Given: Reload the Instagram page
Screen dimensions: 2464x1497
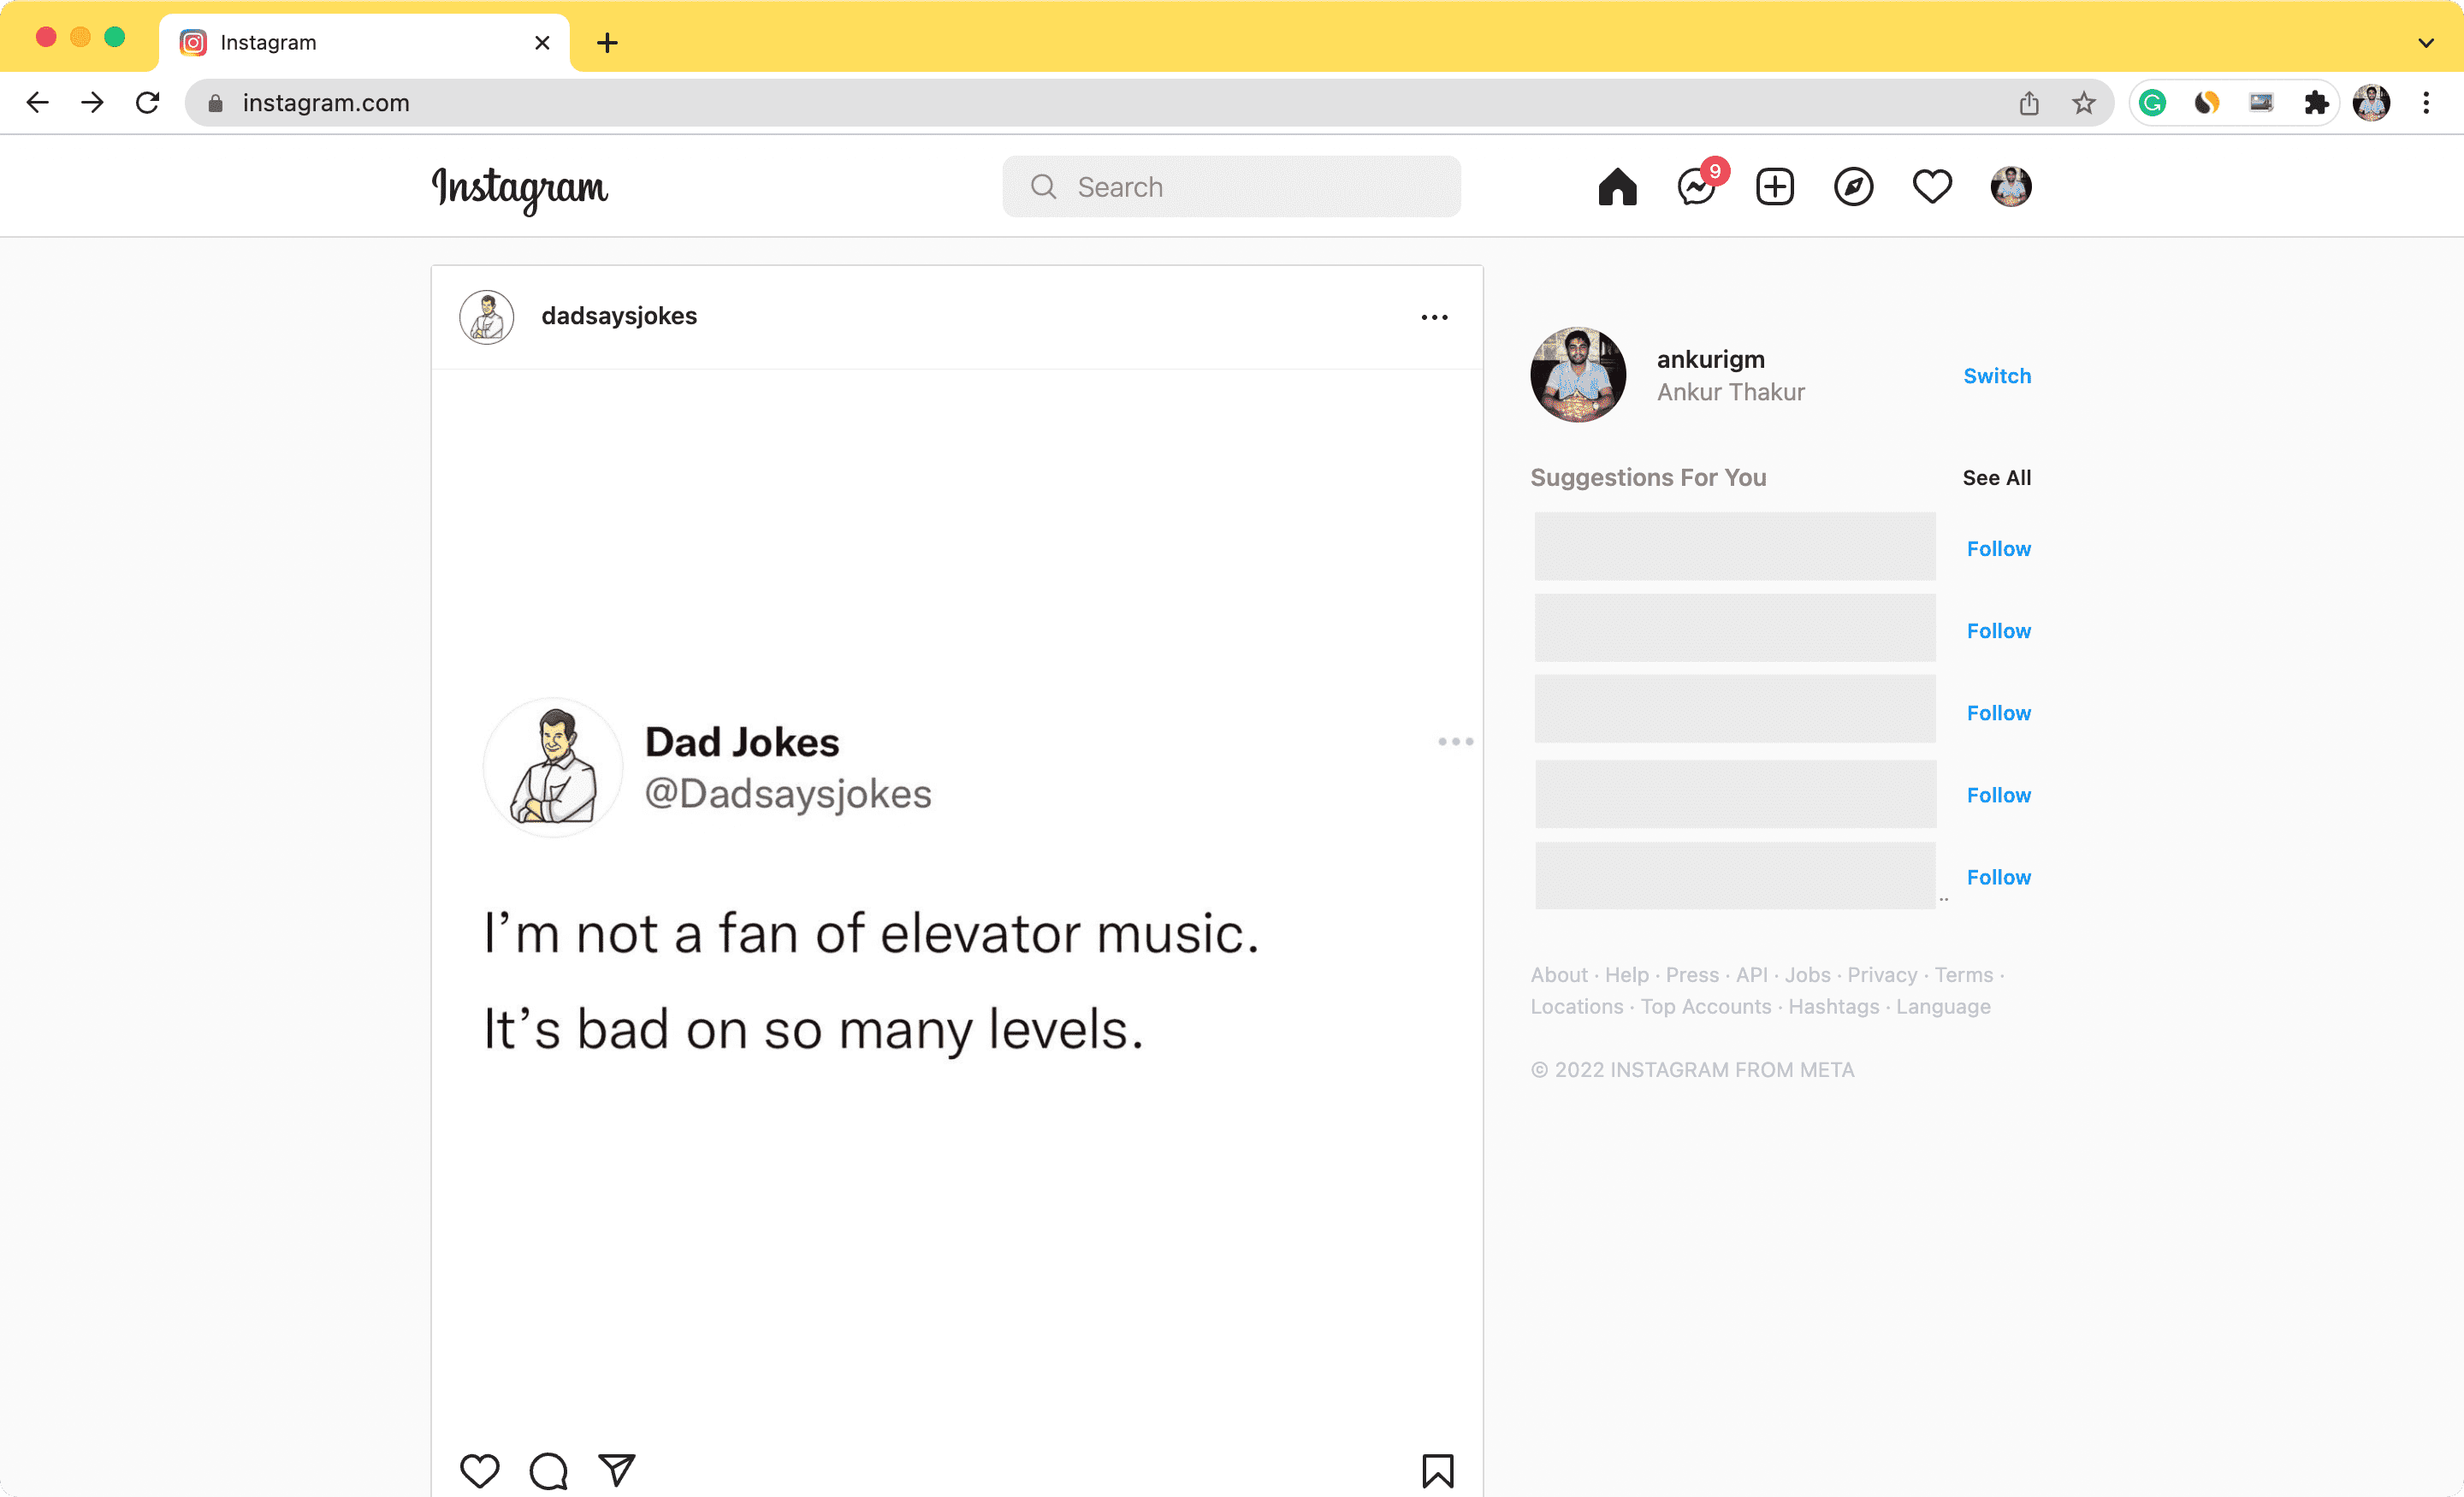Looking at the screenshot, I should point(148,102).
